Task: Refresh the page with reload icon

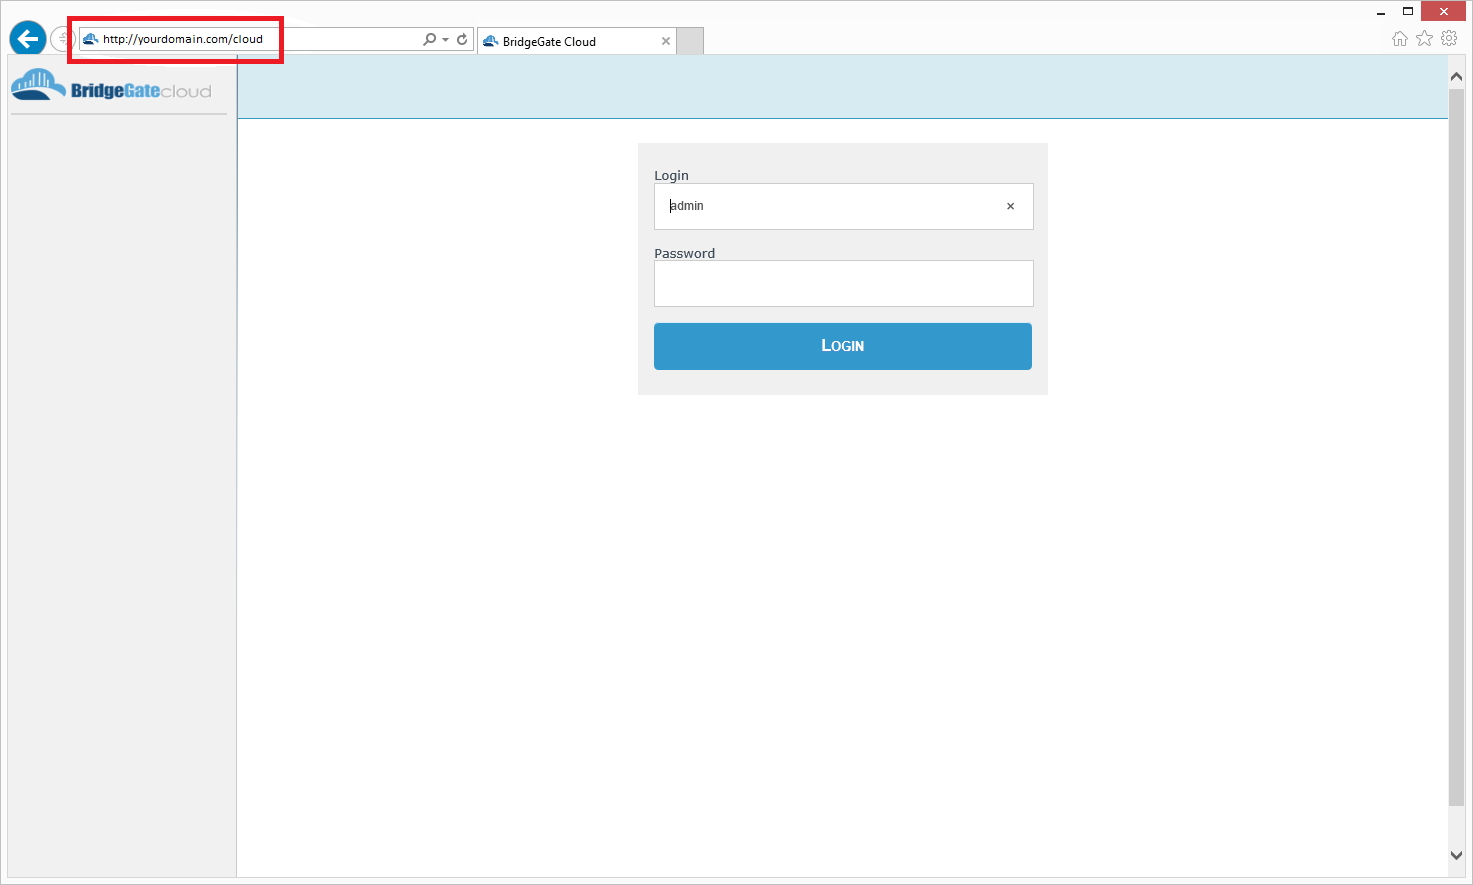Action: point(462,39)
